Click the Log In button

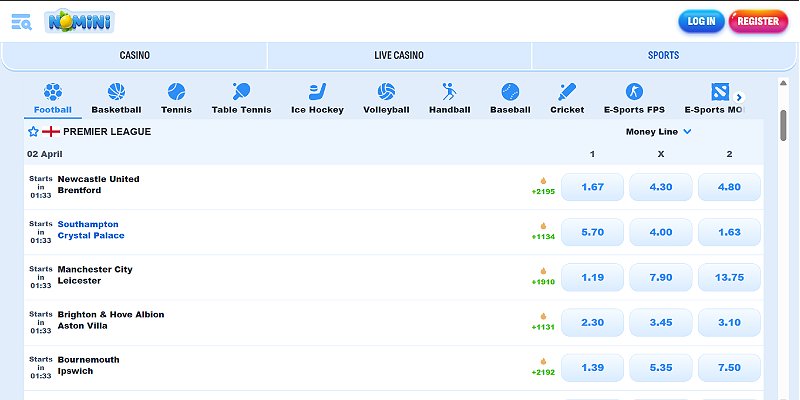702,21
